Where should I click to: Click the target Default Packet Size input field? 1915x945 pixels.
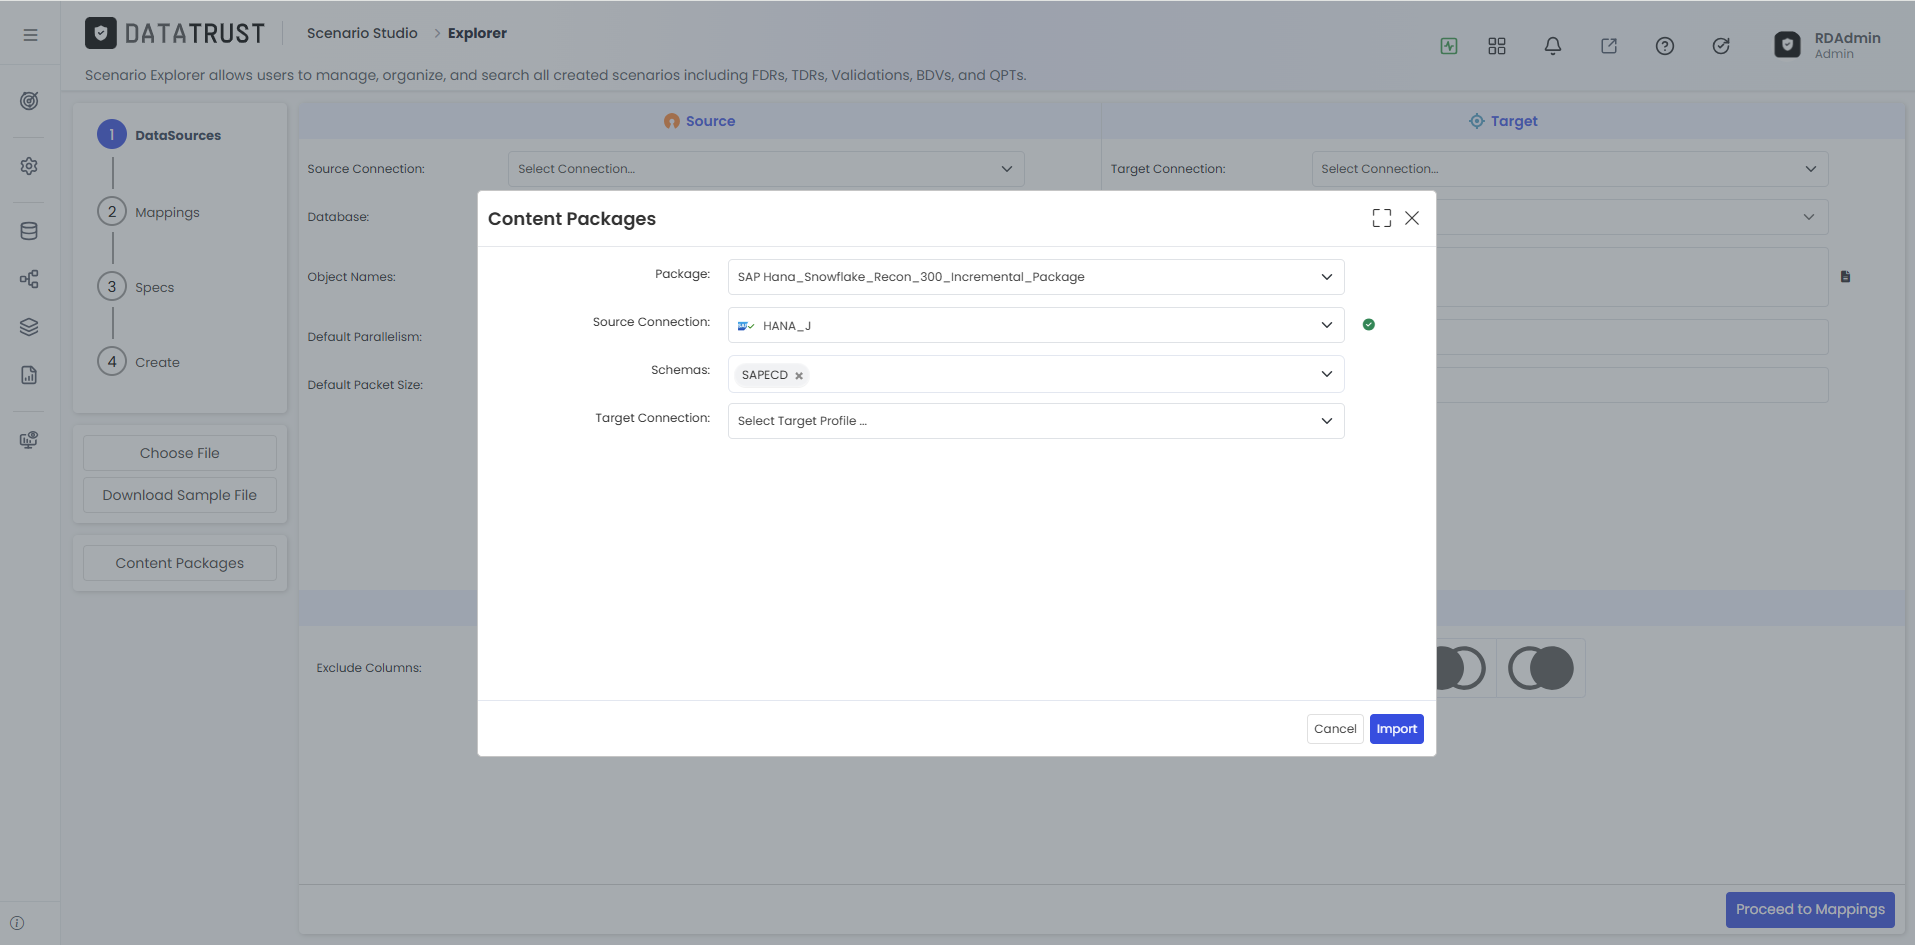point(1632,385)
